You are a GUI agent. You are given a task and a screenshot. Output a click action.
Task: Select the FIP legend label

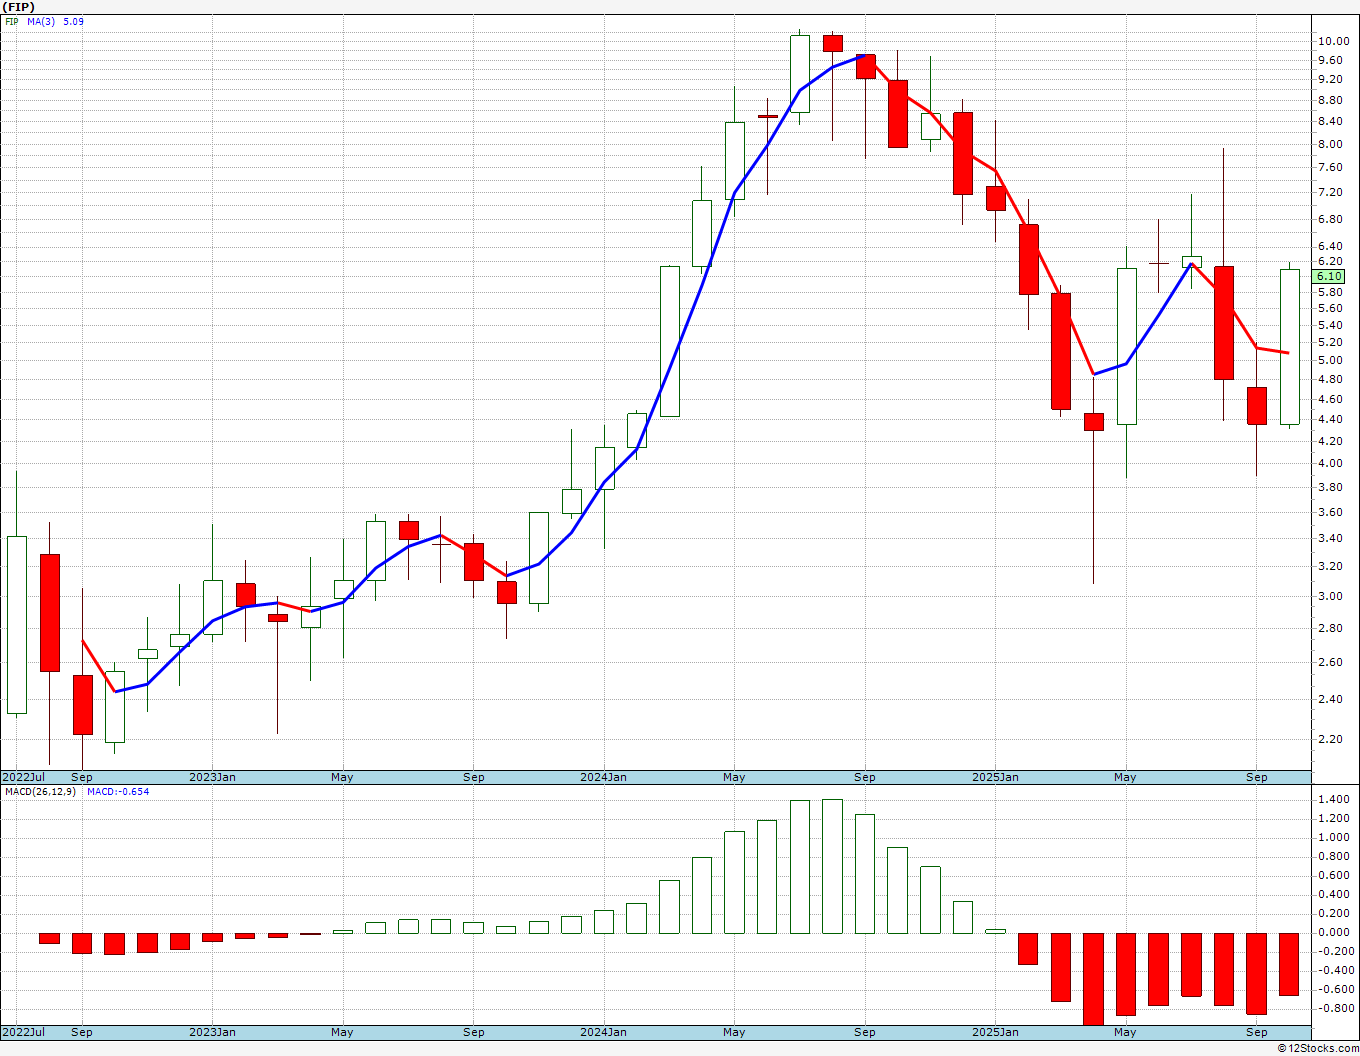tap(12, 21)
